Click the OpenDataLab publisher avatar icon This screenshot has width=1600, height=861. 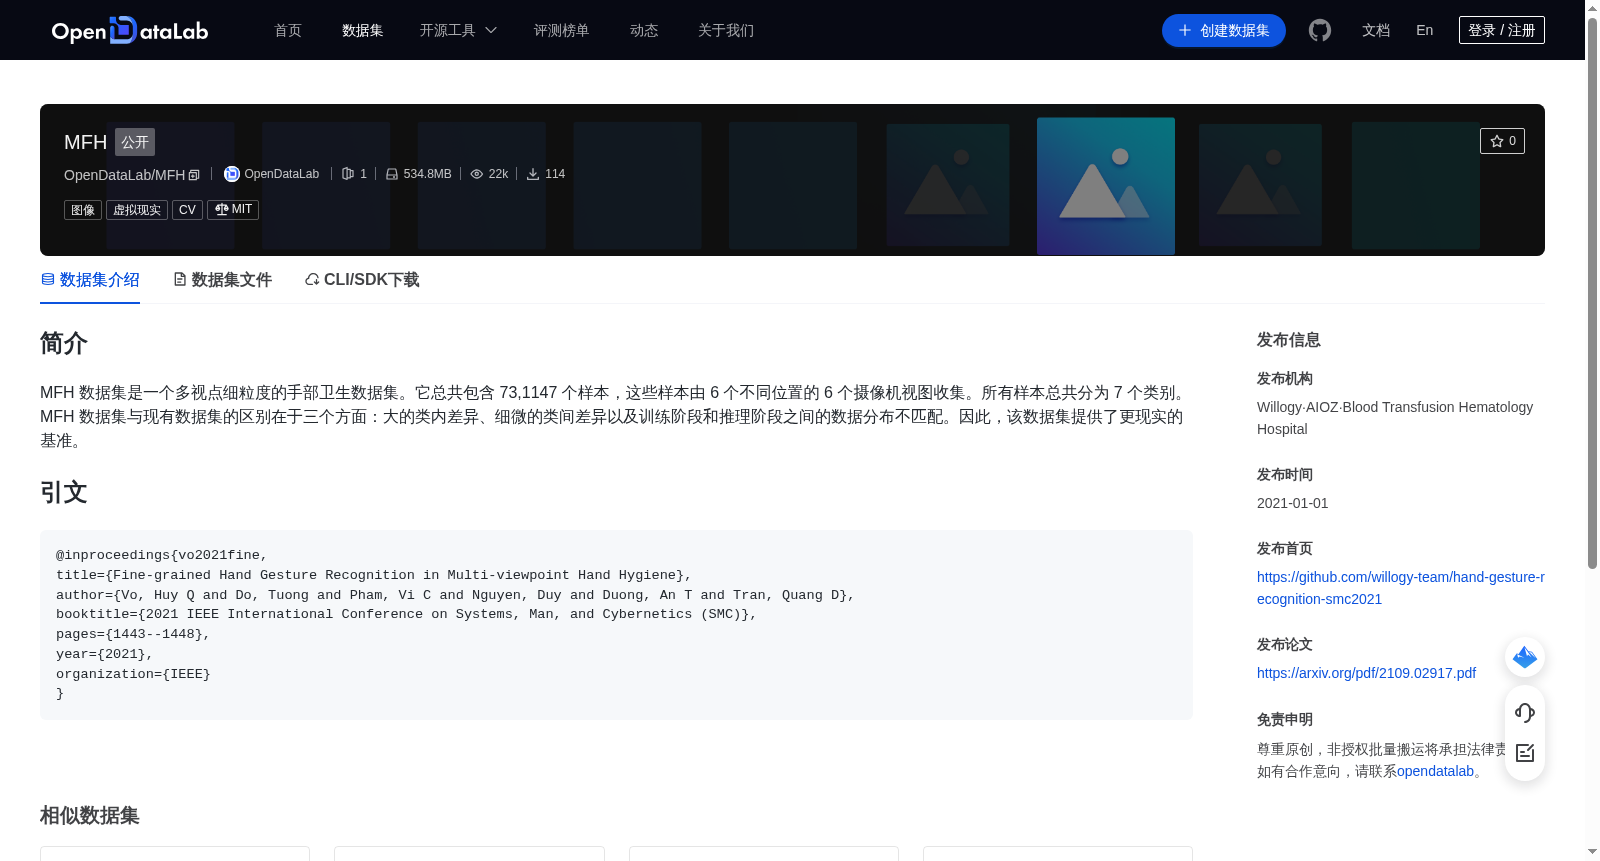point(232,174)
